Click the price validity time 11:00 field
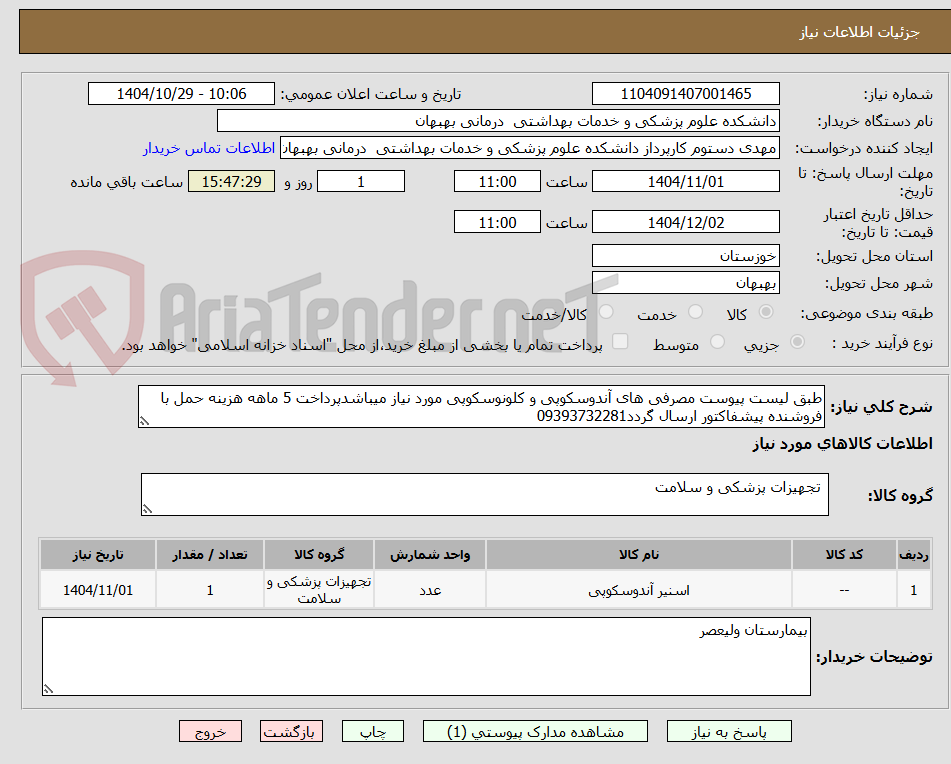The height and width of the screenshot is (764, 951). coord(497,222)
